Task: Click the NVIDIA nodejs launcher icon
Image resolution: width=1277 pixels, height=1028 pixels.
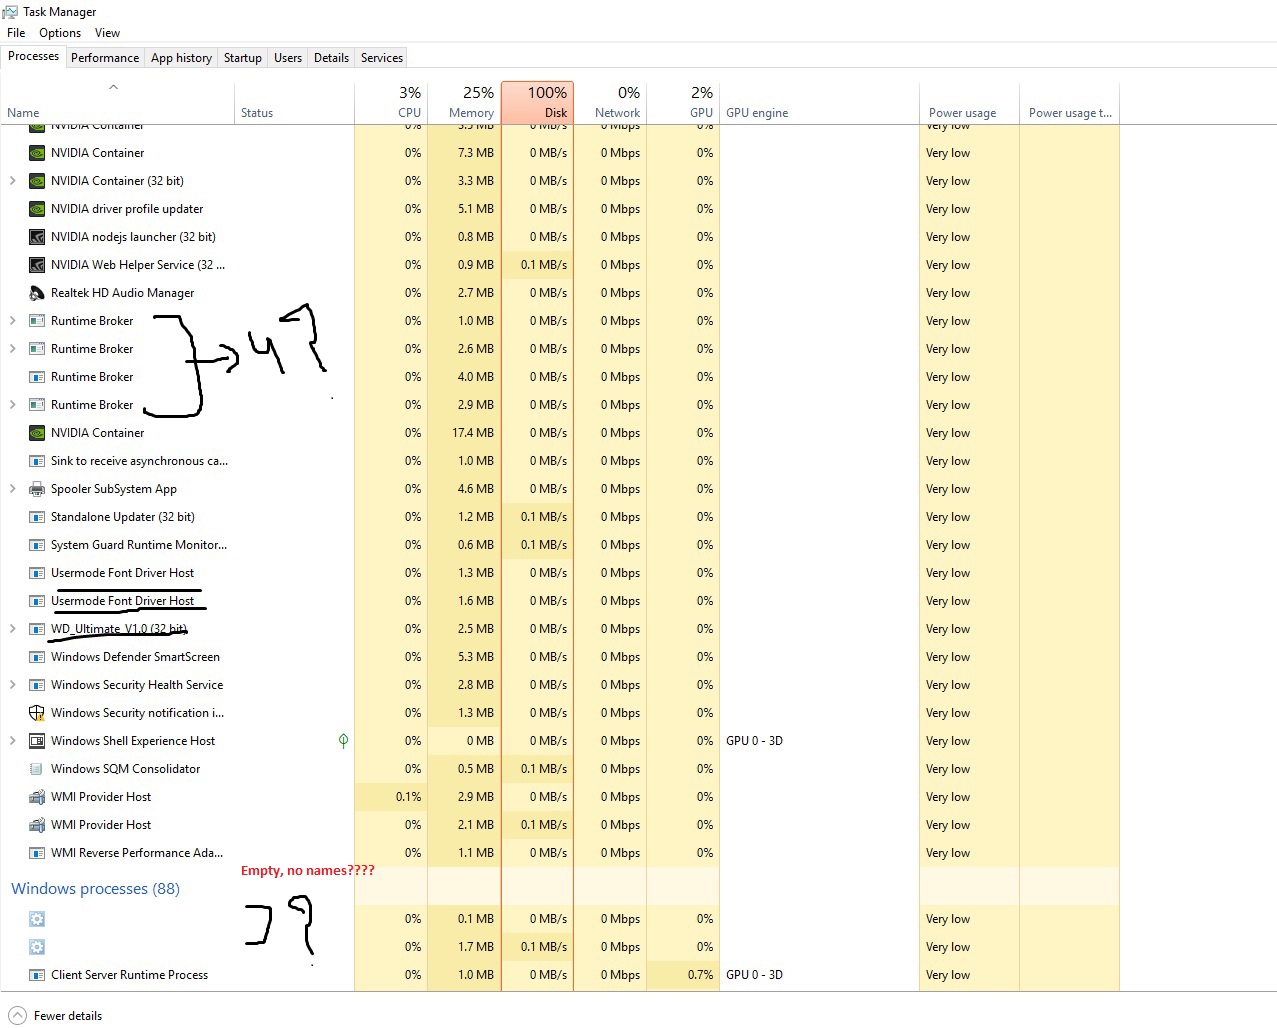Action: (37, 237)
